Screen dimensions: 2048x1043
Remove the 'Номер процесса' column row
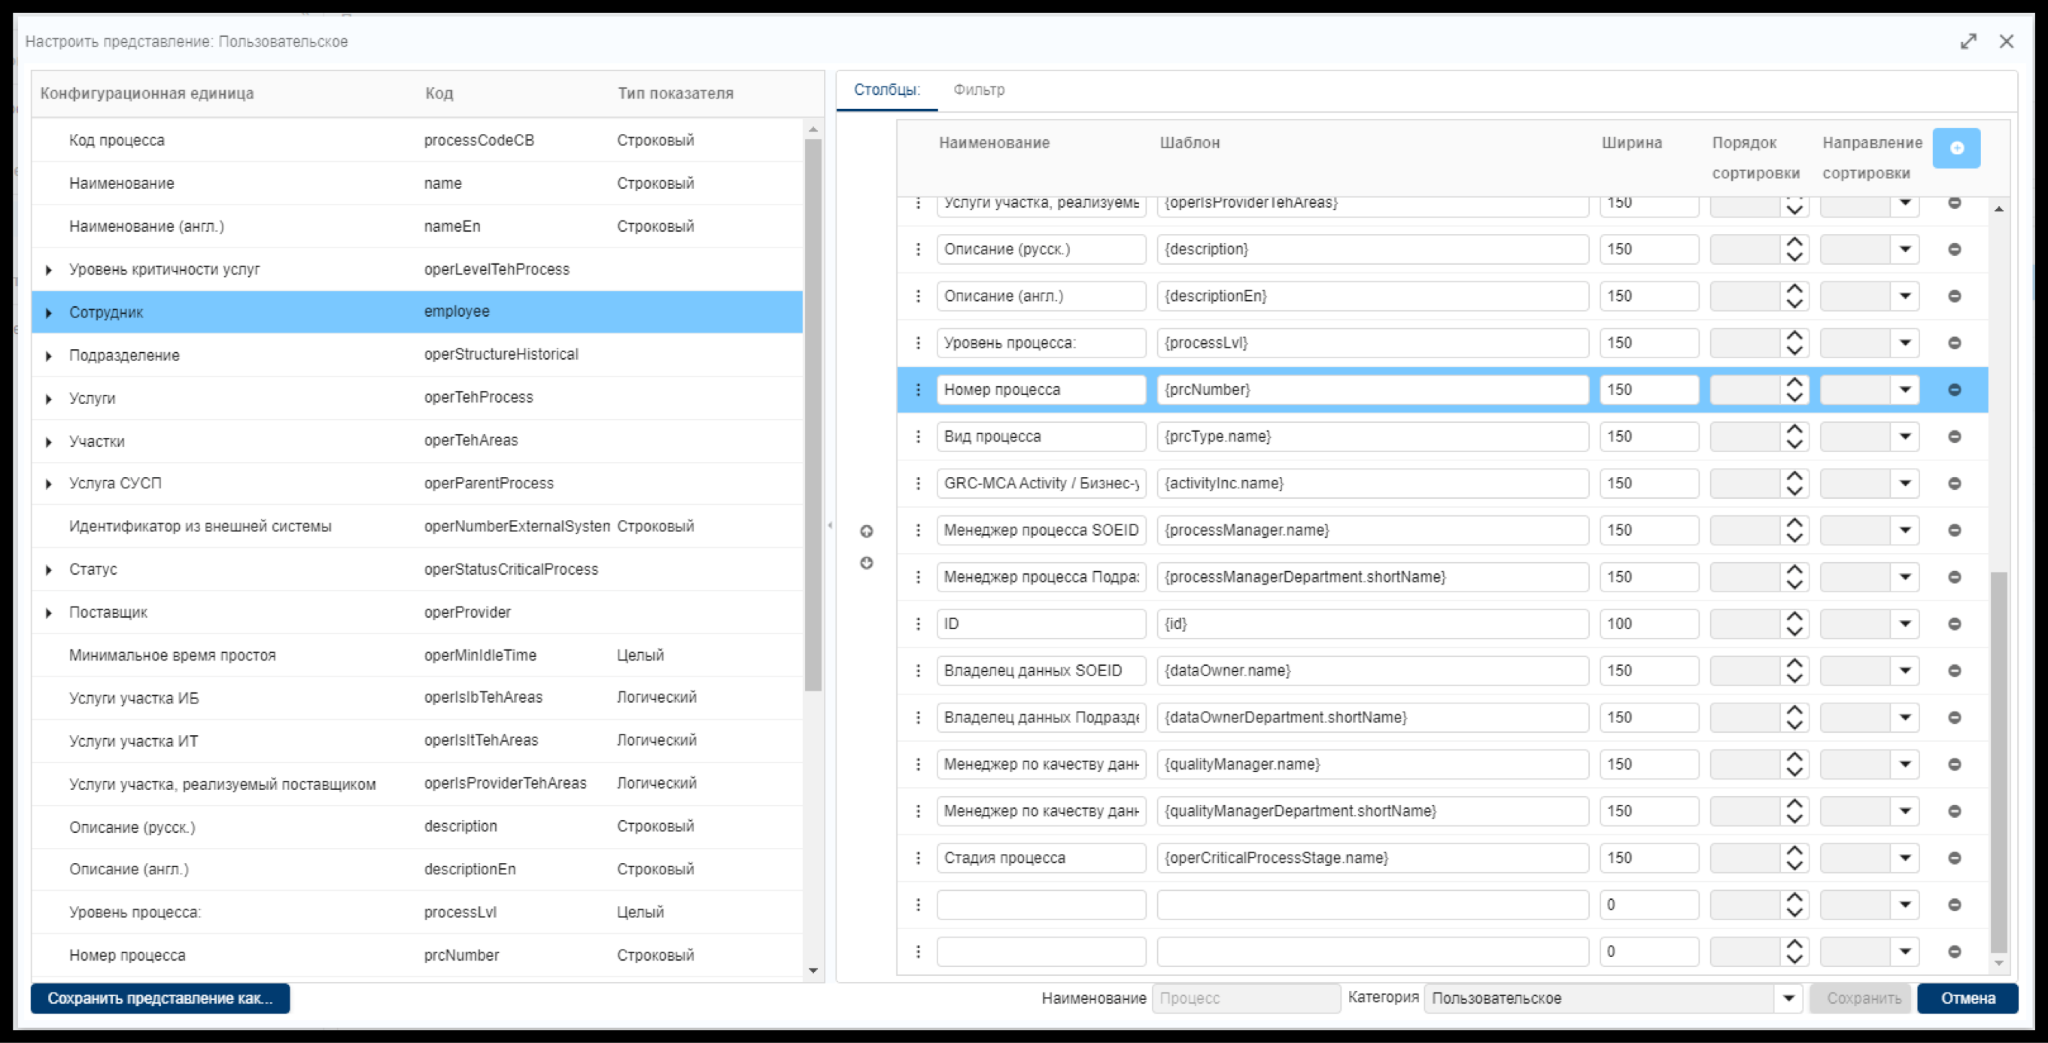(x=1954, y=390)
